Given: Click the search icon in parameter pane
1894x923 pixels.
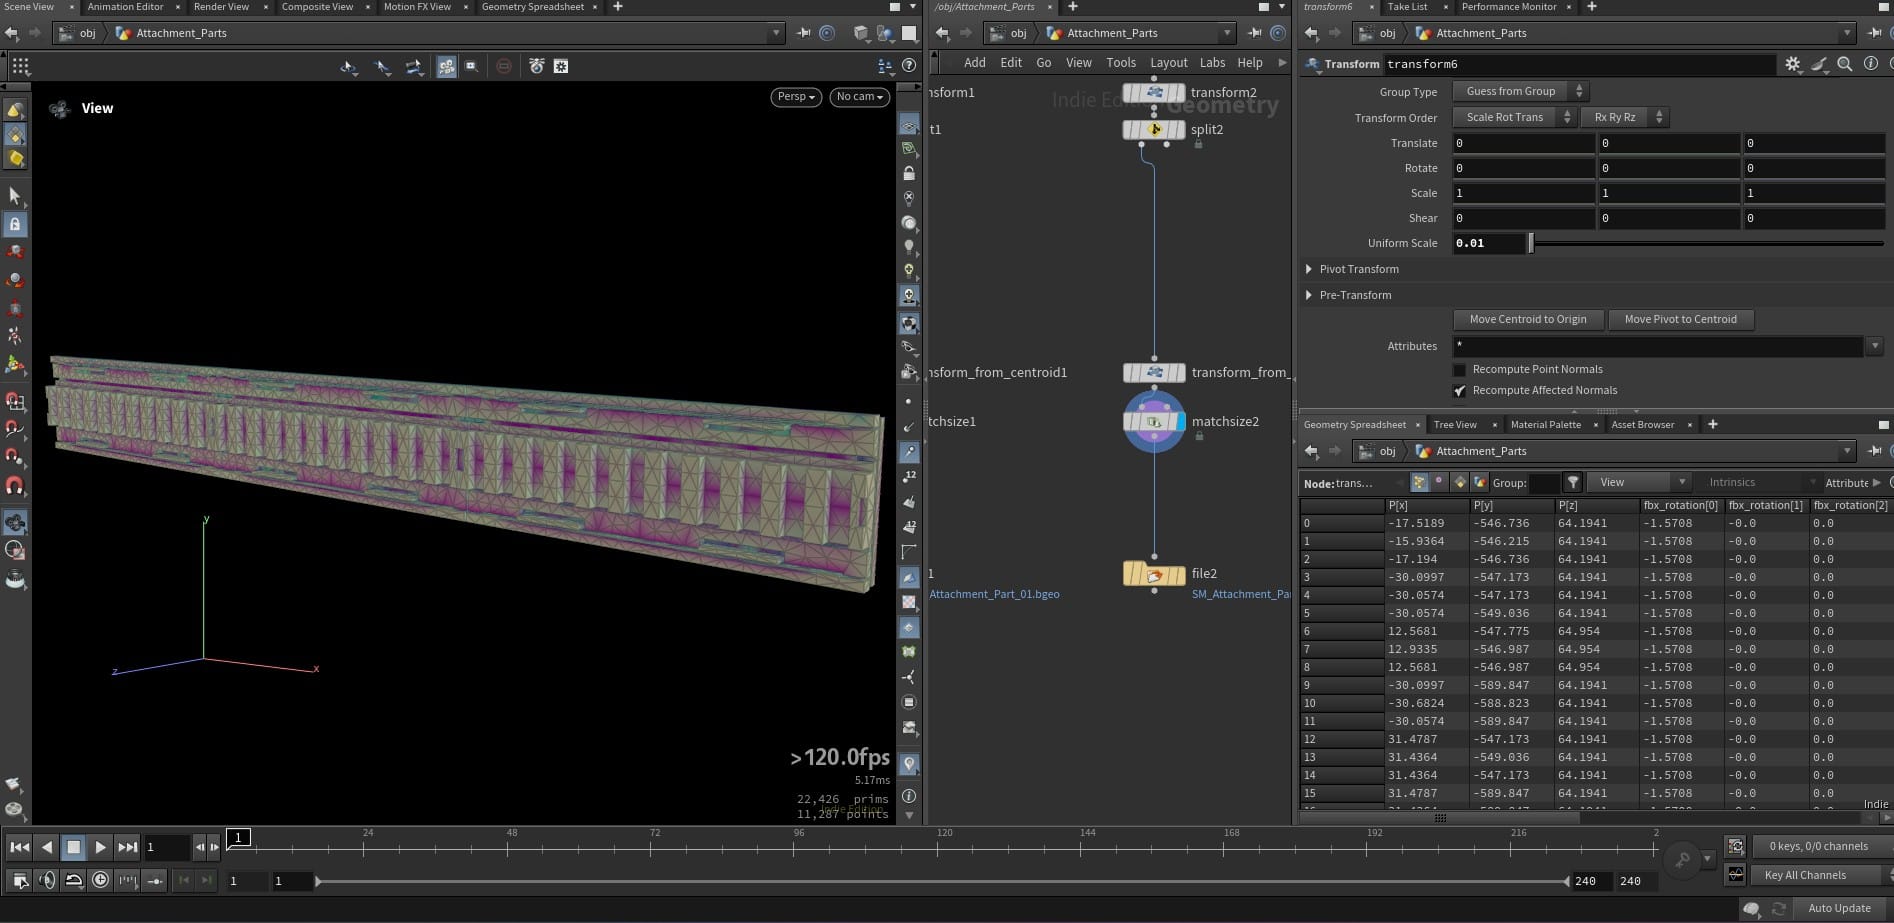Looking at the screenshot, I should 1844,64.
